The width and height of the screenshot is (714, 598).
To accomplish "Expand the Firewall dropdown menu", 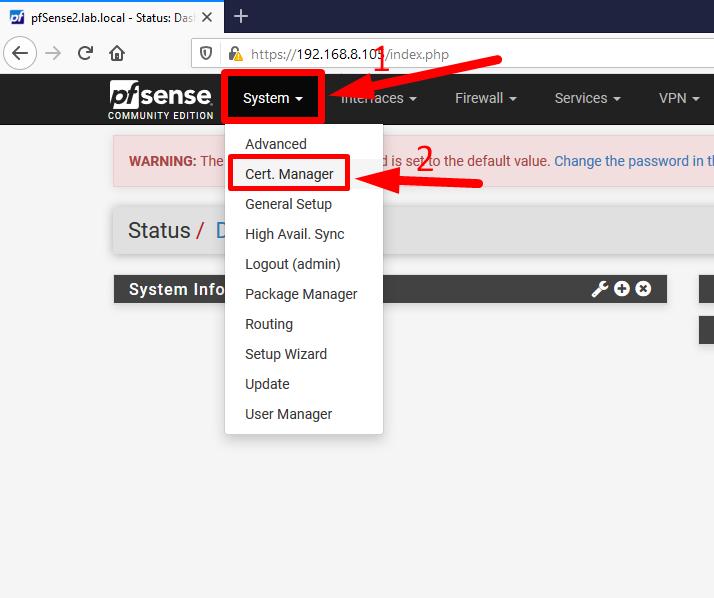I will click(x=485, y=98).
